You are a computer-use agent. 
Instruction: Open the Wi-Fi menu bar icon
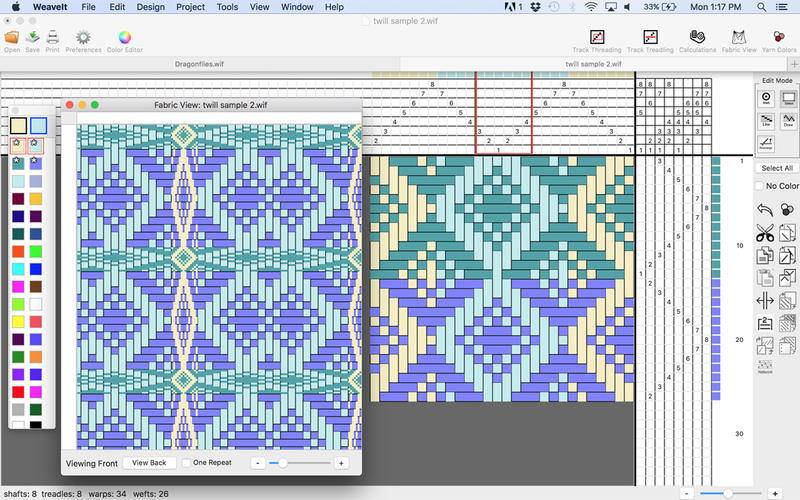[x=591, y=7]
